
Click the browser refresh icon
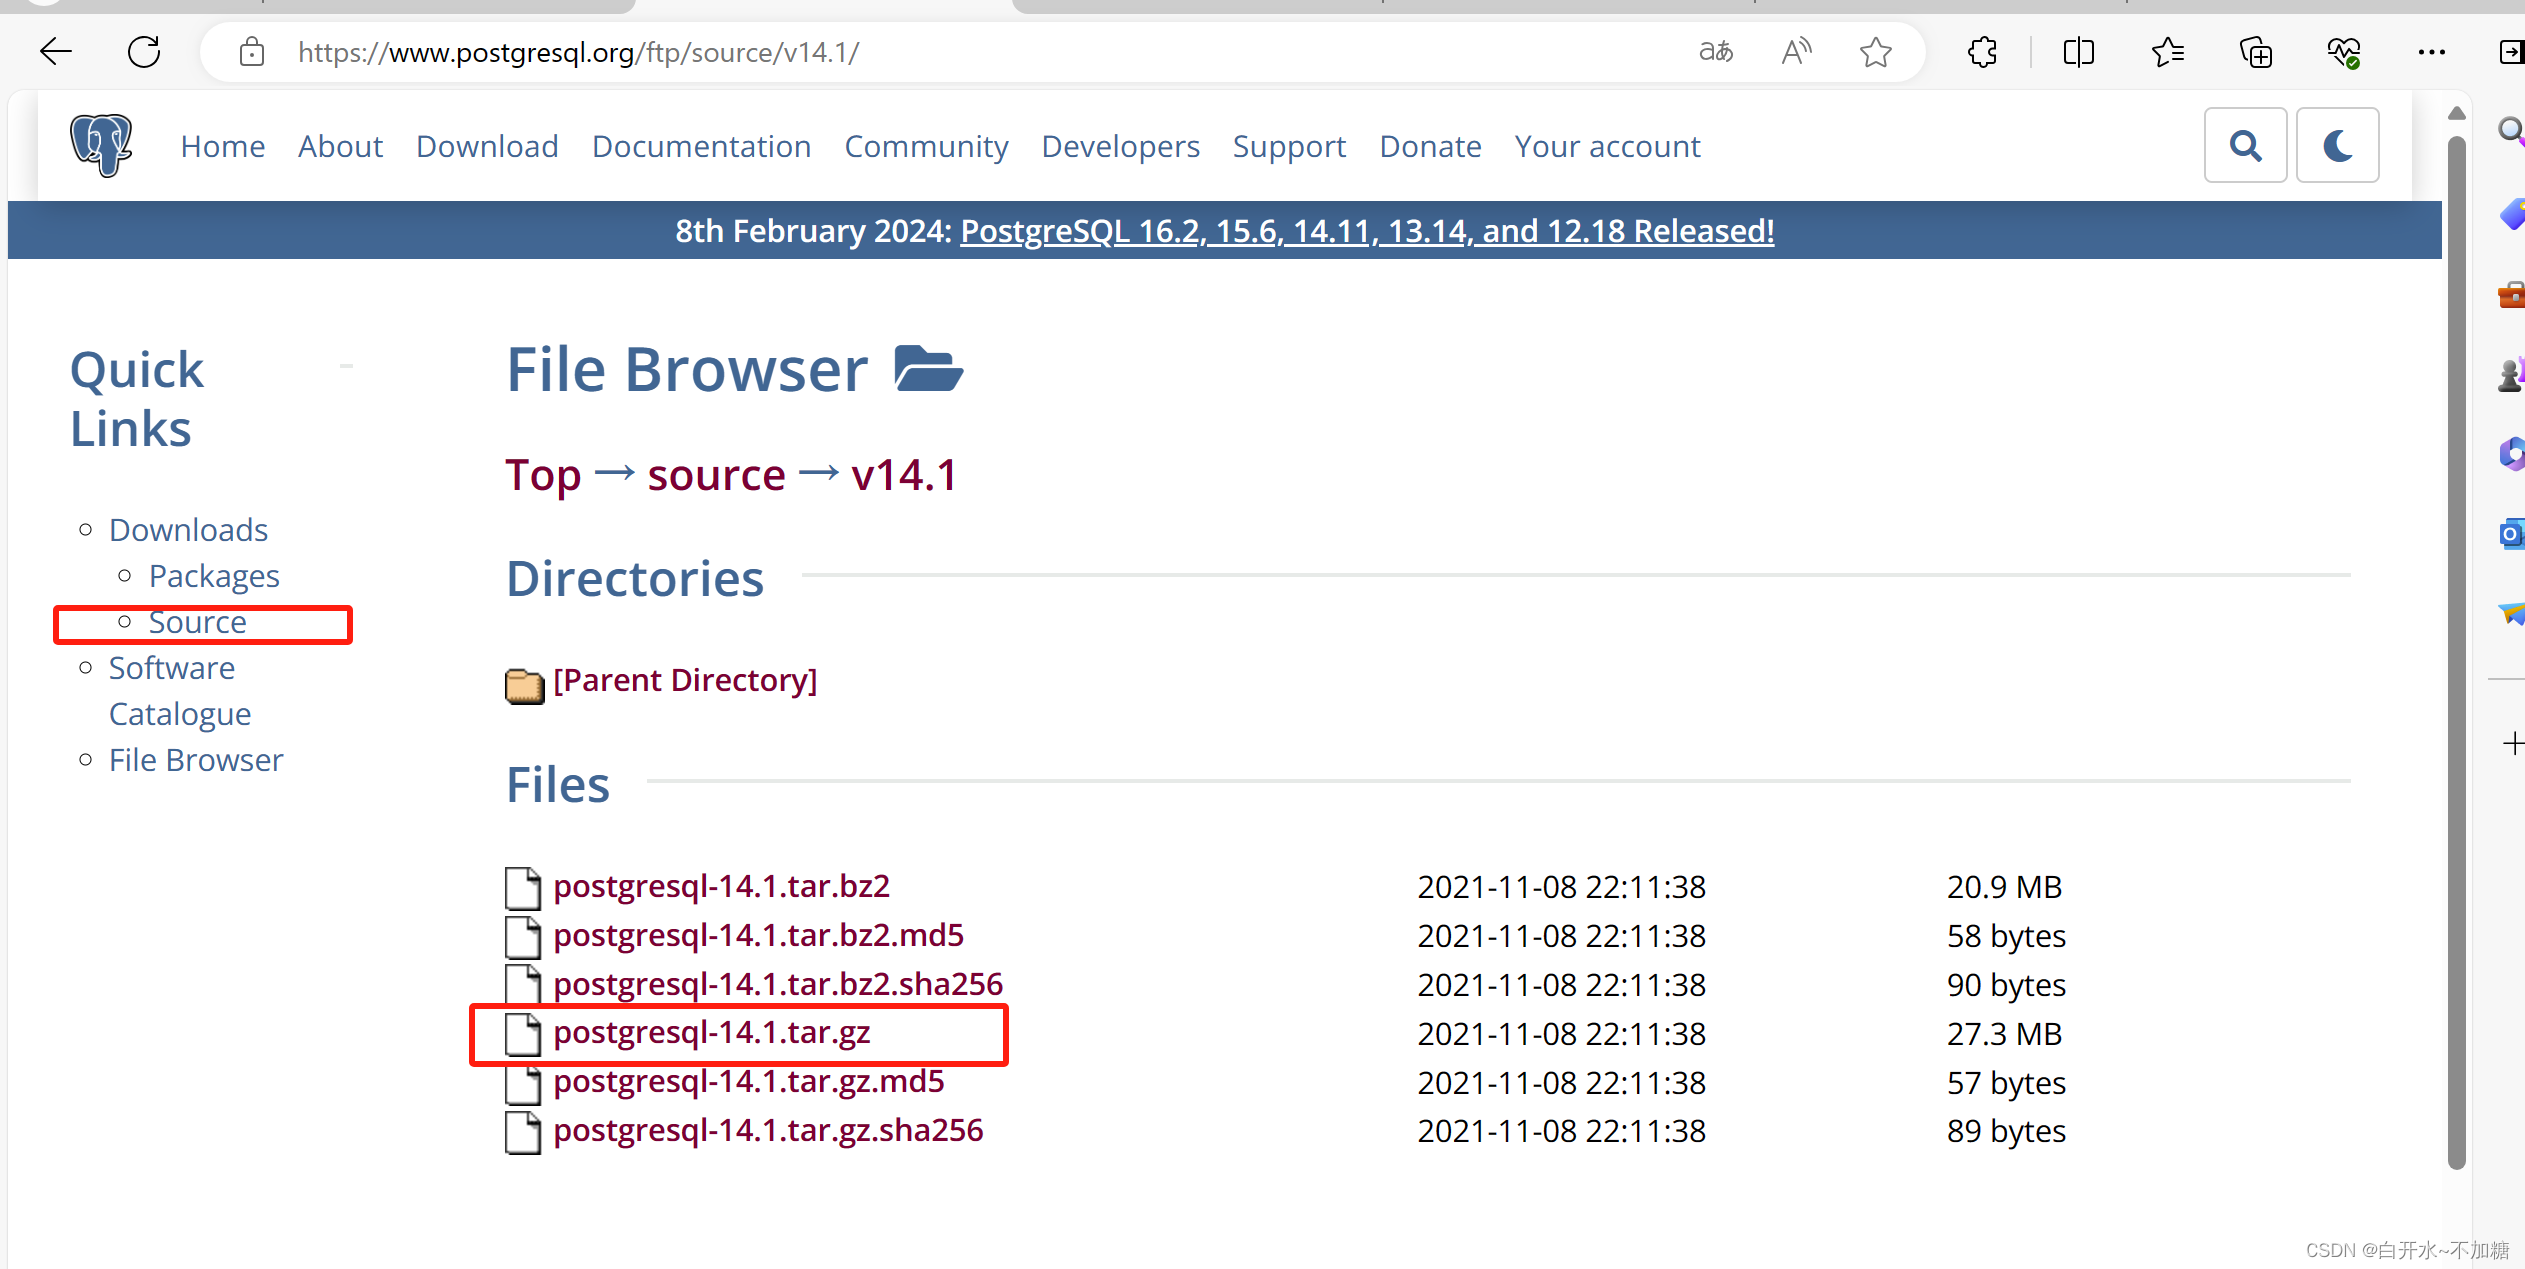144,52
